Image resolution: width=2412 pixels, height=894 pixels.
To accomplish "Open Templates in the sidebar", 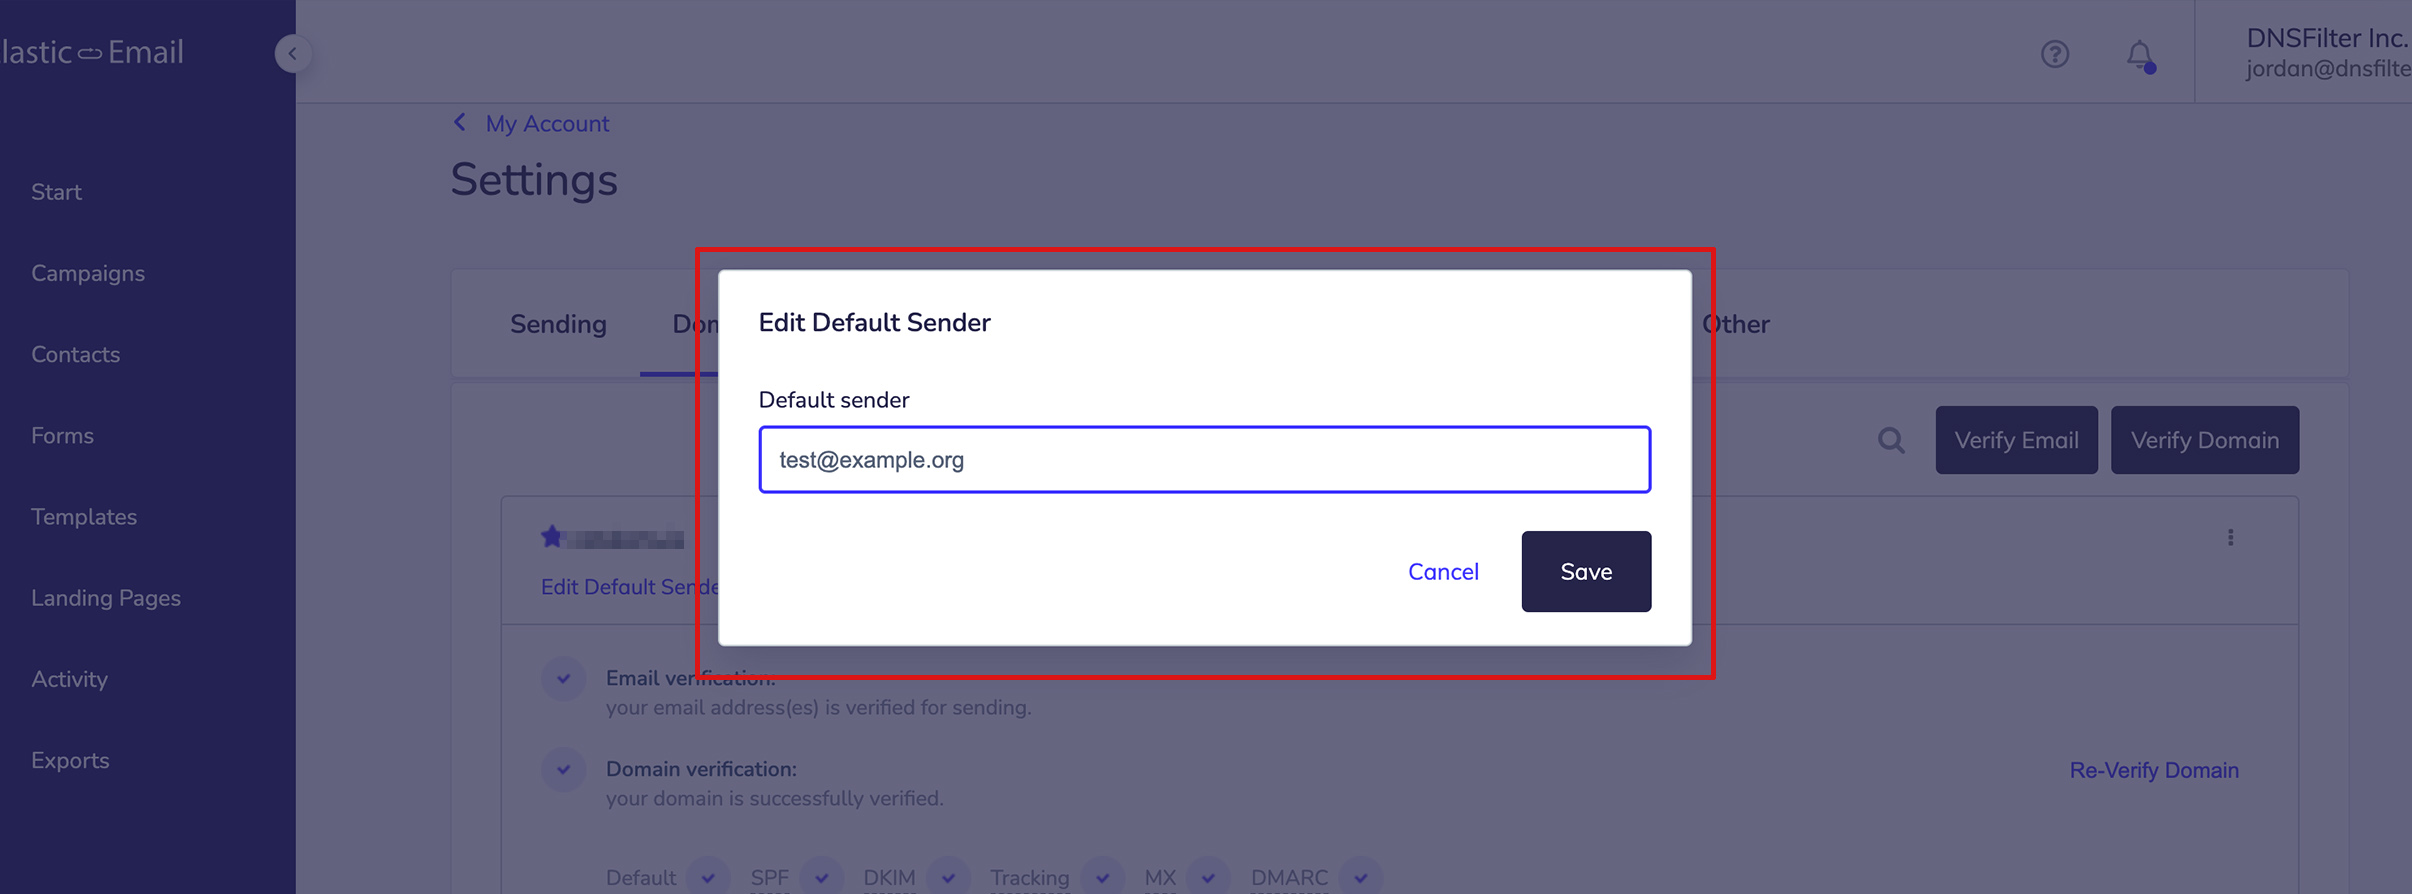I will 84,517.
